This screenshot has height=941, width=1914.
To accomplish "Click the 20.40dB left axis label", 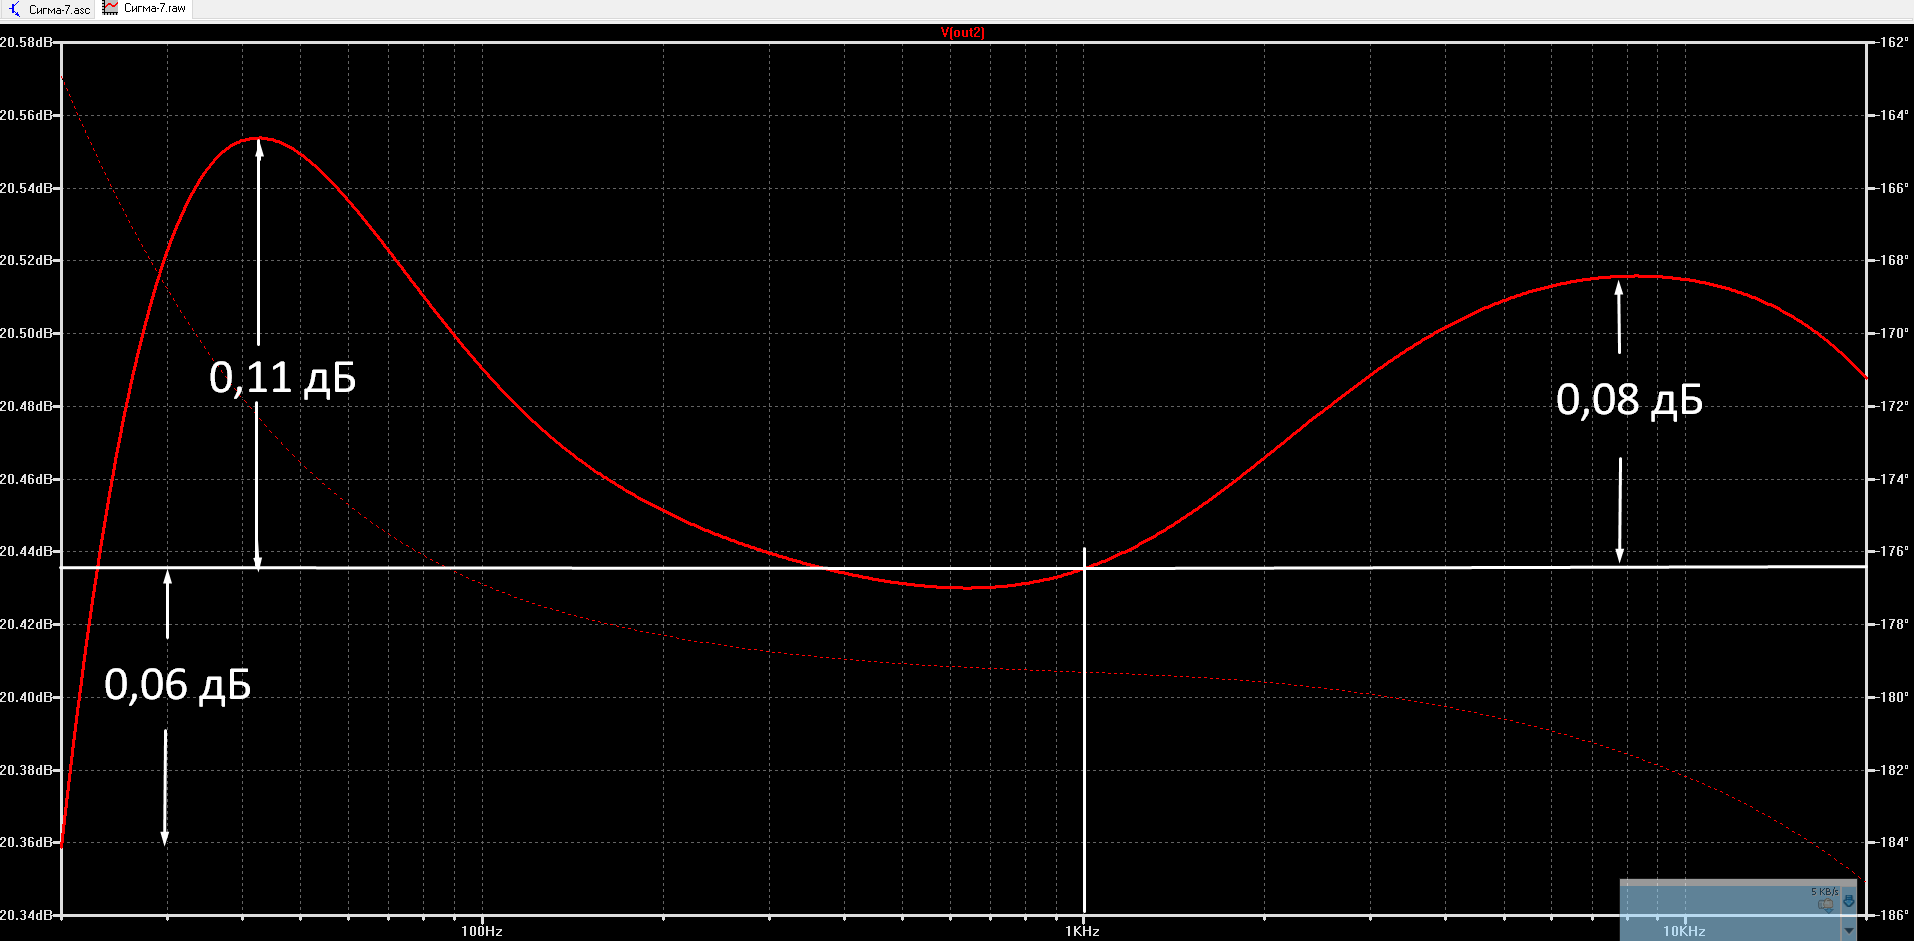I will click(26, 697).
